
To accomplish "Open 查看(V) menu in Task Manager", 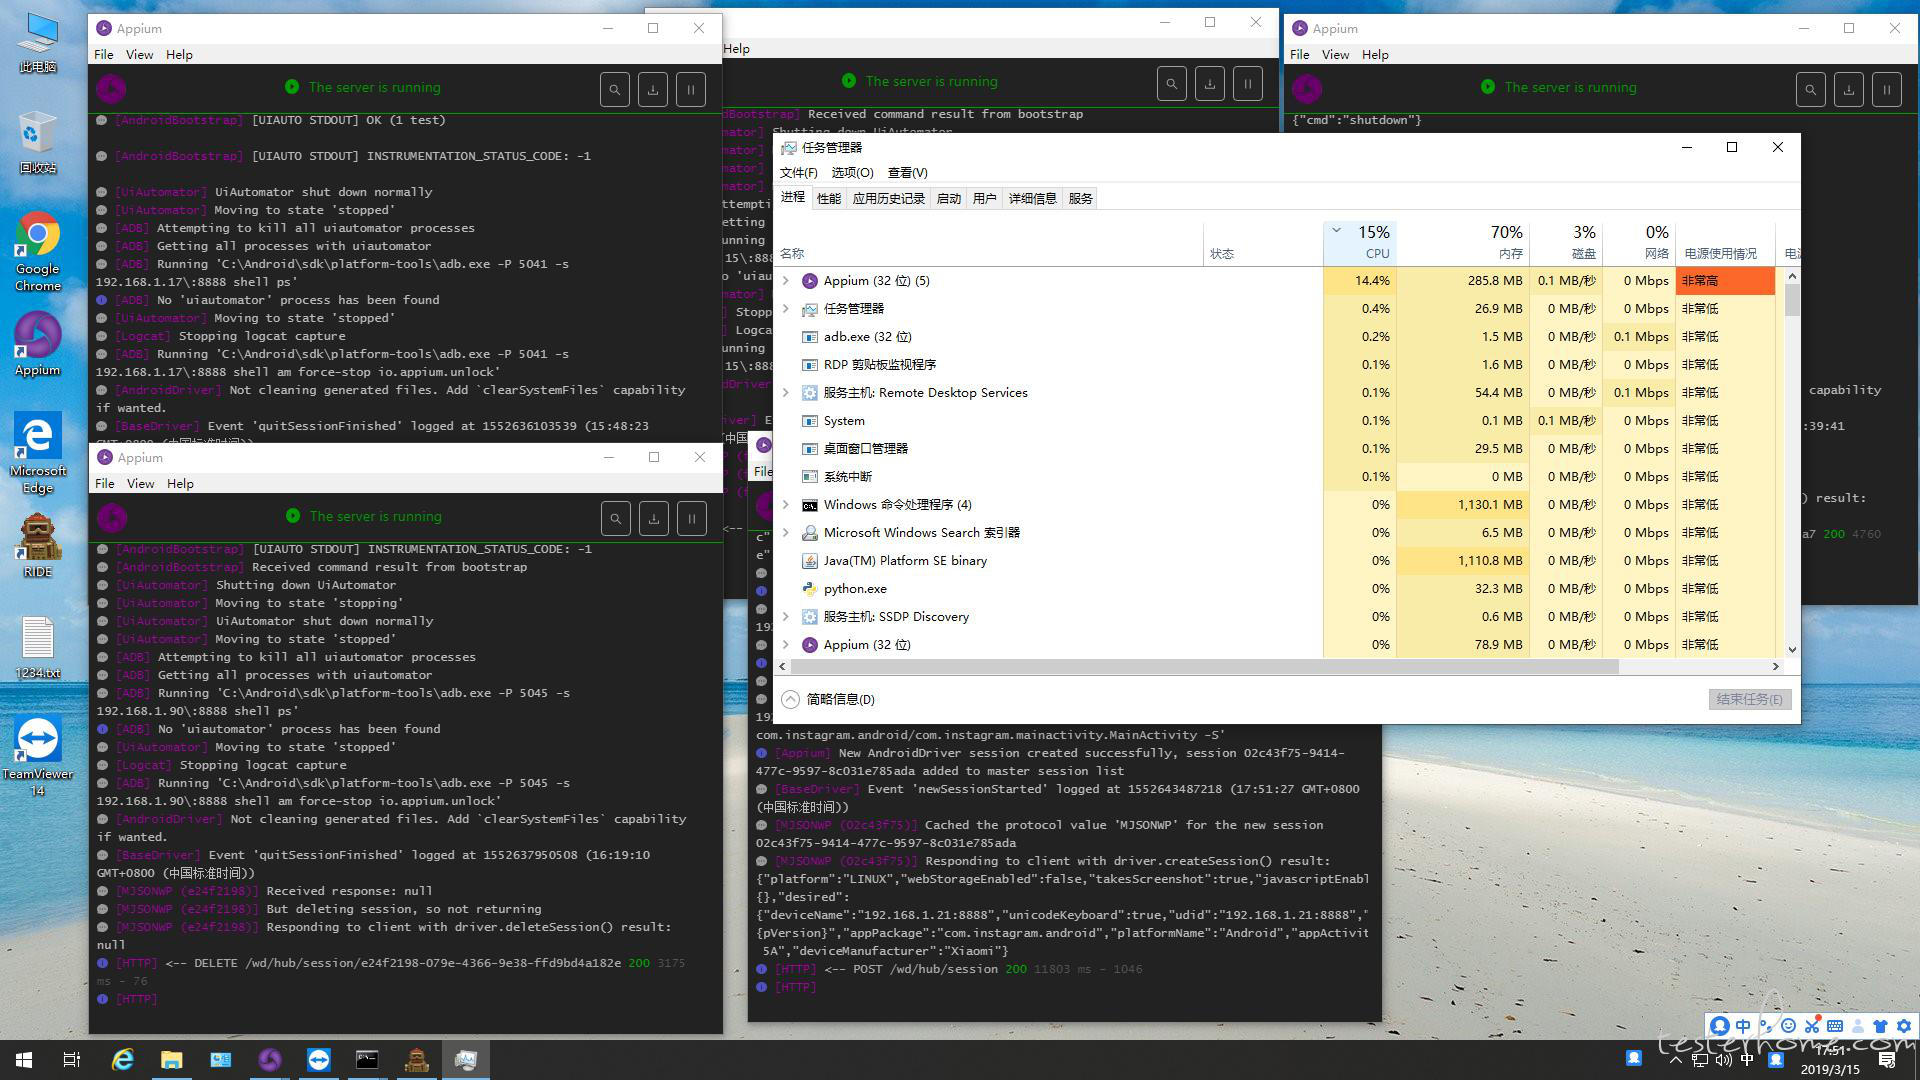I will pyautogui.click(x=907, y=173).
